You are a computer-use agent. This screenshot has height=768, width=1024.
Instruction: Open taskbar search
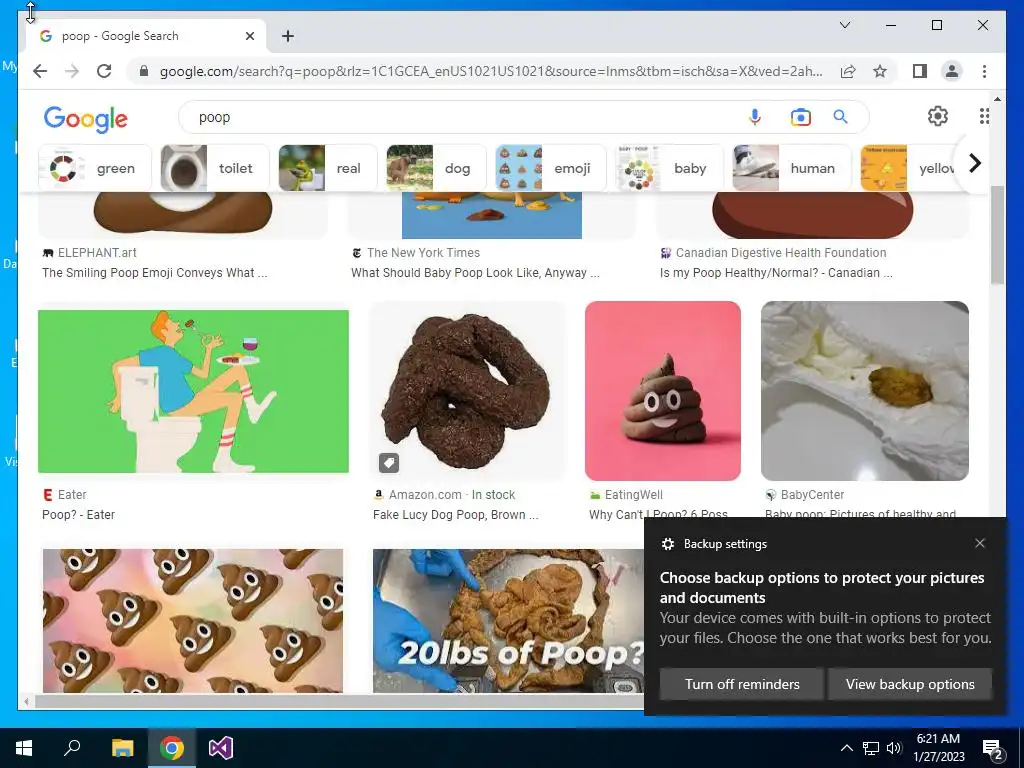coord(72,748)
